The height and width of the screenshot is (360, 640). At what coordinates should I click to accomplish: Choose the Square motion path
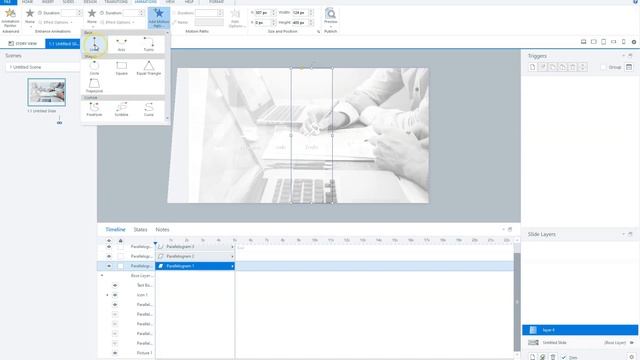121,68
